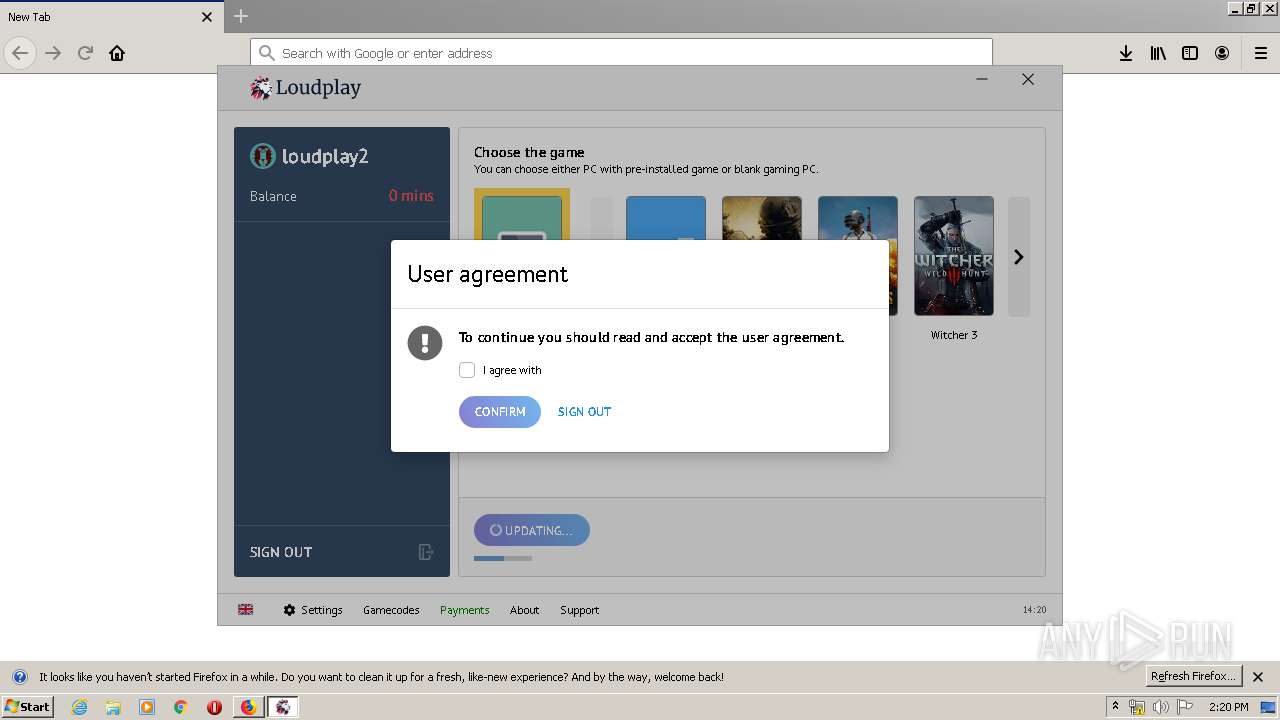
Task: Show next games with right arrow
Action: pos(1018,257)
